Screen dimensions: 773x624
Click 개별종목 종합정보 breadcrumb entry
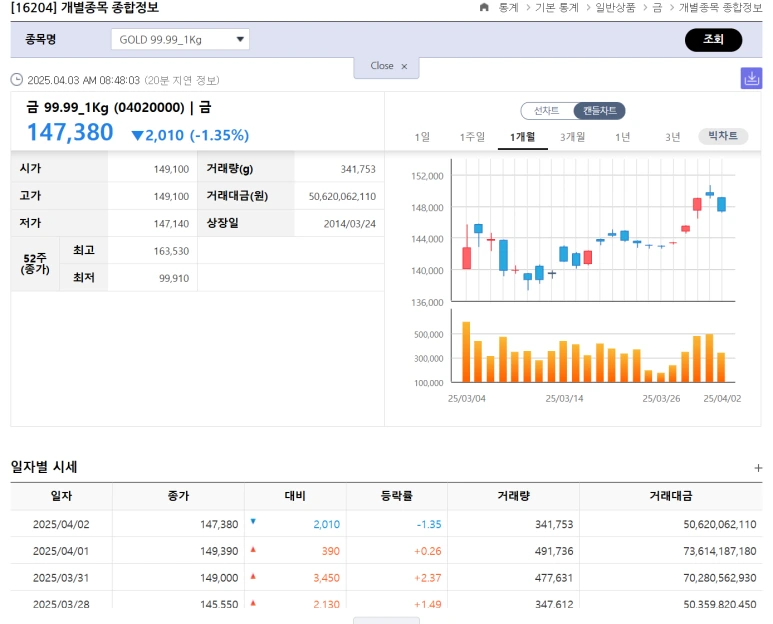(x=720, y=7)
